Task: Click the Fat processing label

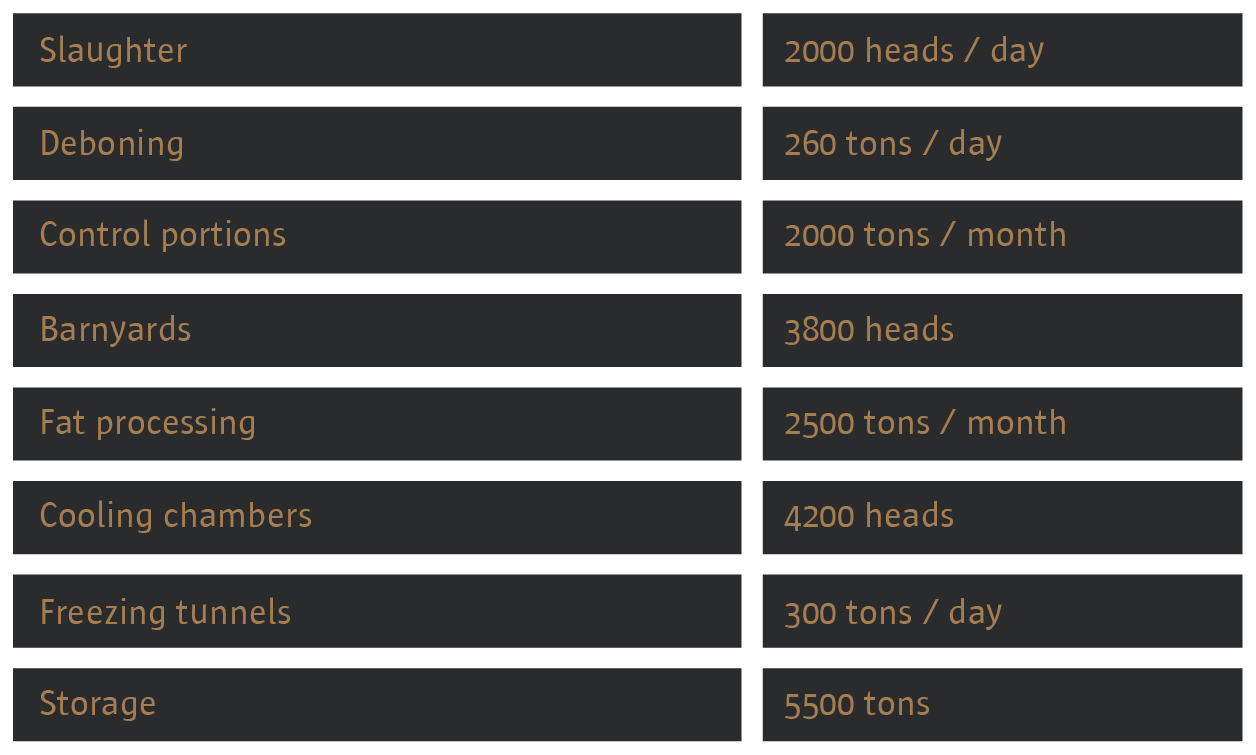Action: tap(147, 423)
